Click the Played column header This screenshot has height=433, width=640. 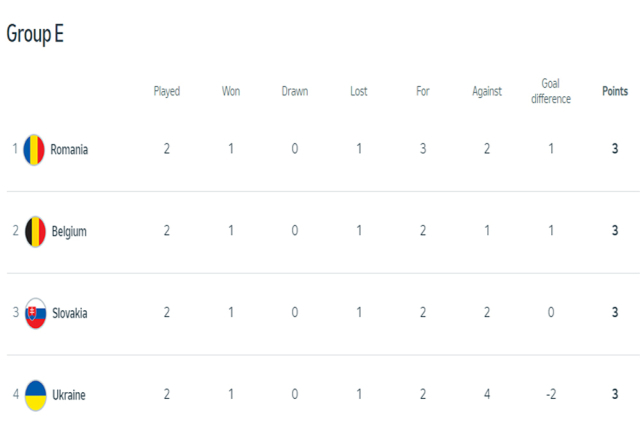[167, 91]
